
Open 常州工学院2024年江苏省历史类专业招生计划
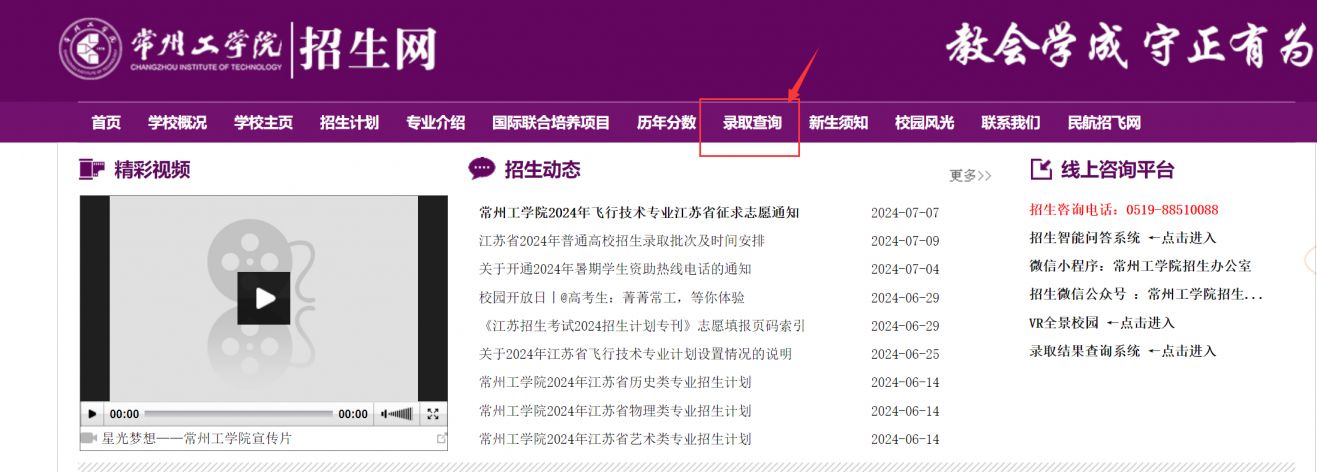click(615, 382)
